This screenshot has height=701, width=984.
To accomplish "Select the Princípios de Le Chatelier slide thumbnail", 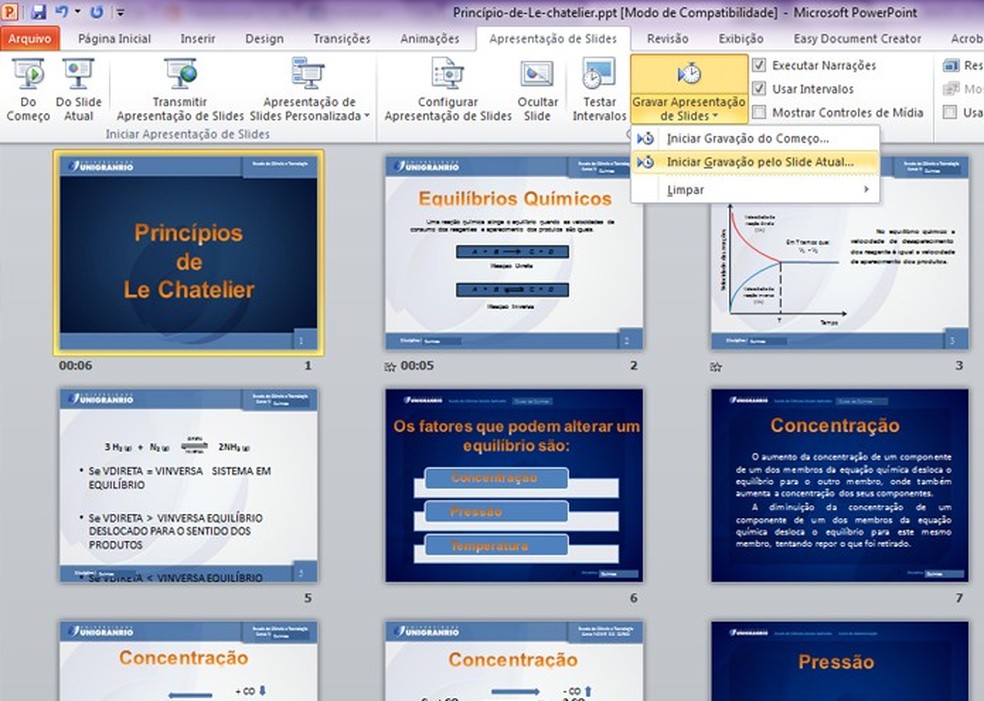I will tap(189, 253).
